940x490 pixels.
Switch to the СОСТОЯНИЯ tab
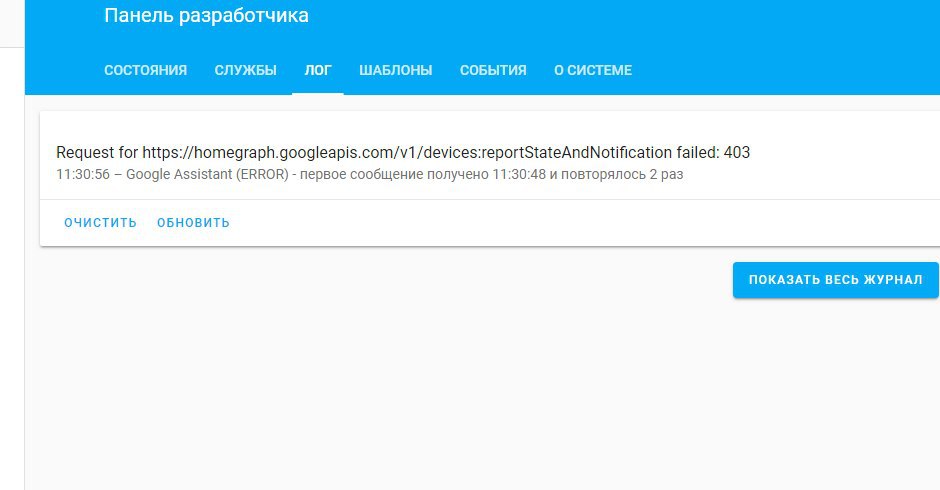coord(146,70)
